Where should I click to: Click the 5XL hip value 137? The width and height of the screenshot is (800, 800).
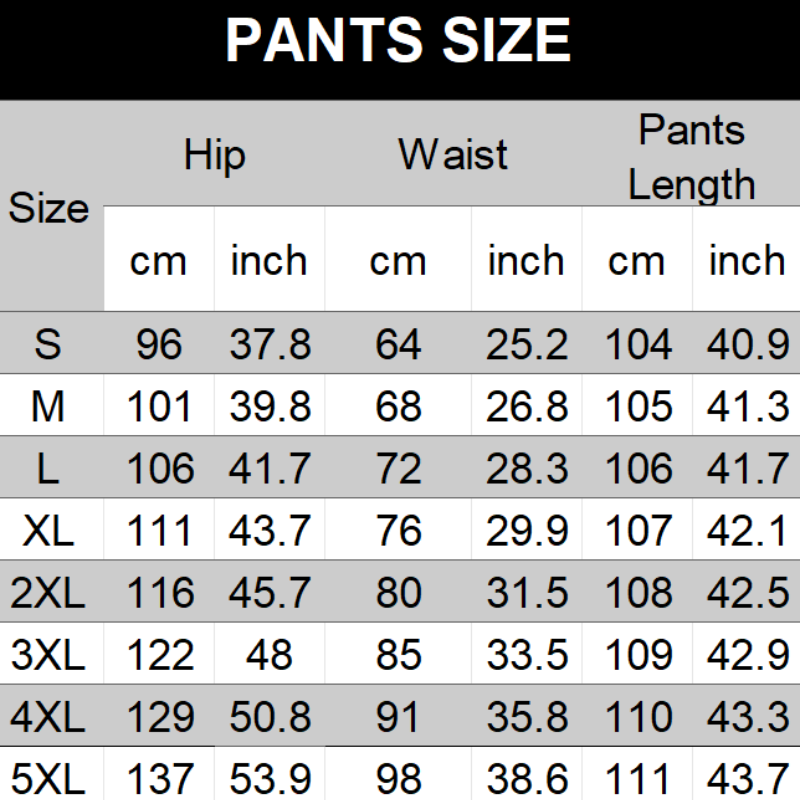click(158, 779)
